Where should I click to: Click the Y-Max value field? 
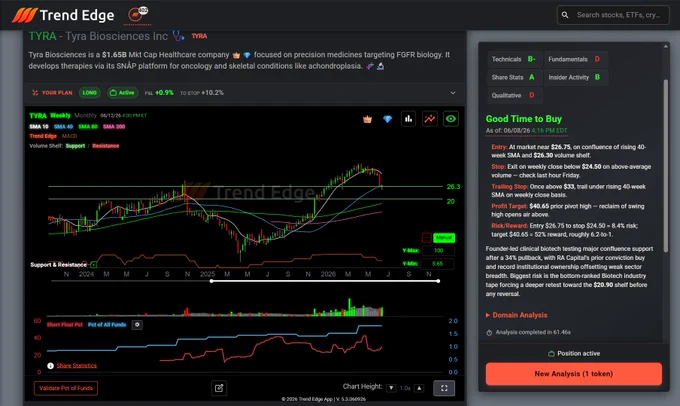pyautogui.click(x=438, y=251)
